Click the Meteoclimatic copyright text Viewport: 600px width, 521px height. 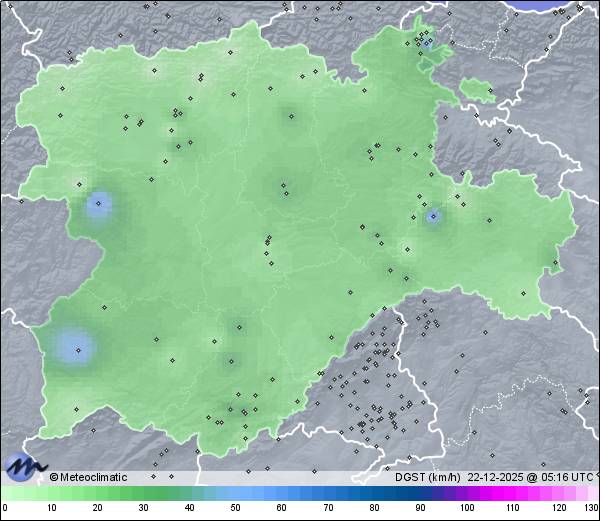89,477
